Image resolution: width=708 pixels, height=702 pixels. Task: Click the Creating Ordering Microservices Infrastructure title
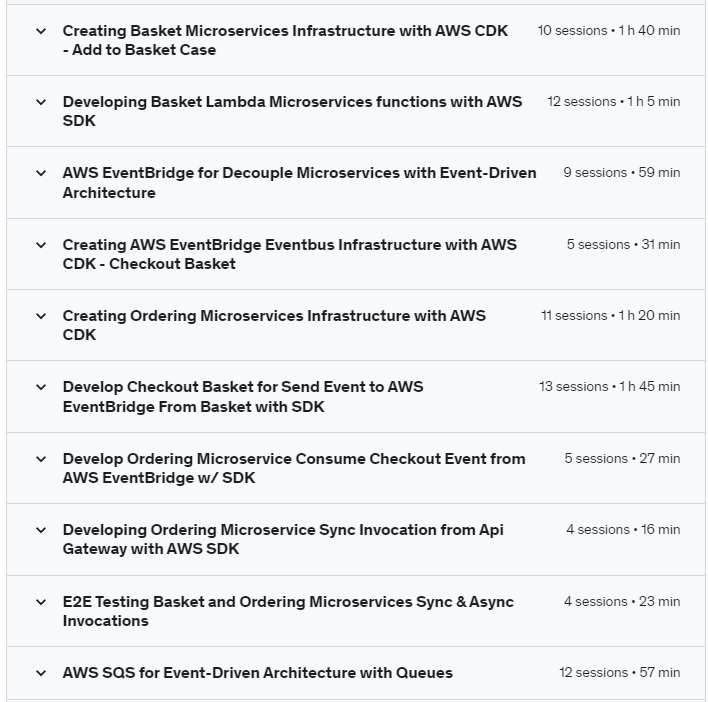click(x=274, y=325)
